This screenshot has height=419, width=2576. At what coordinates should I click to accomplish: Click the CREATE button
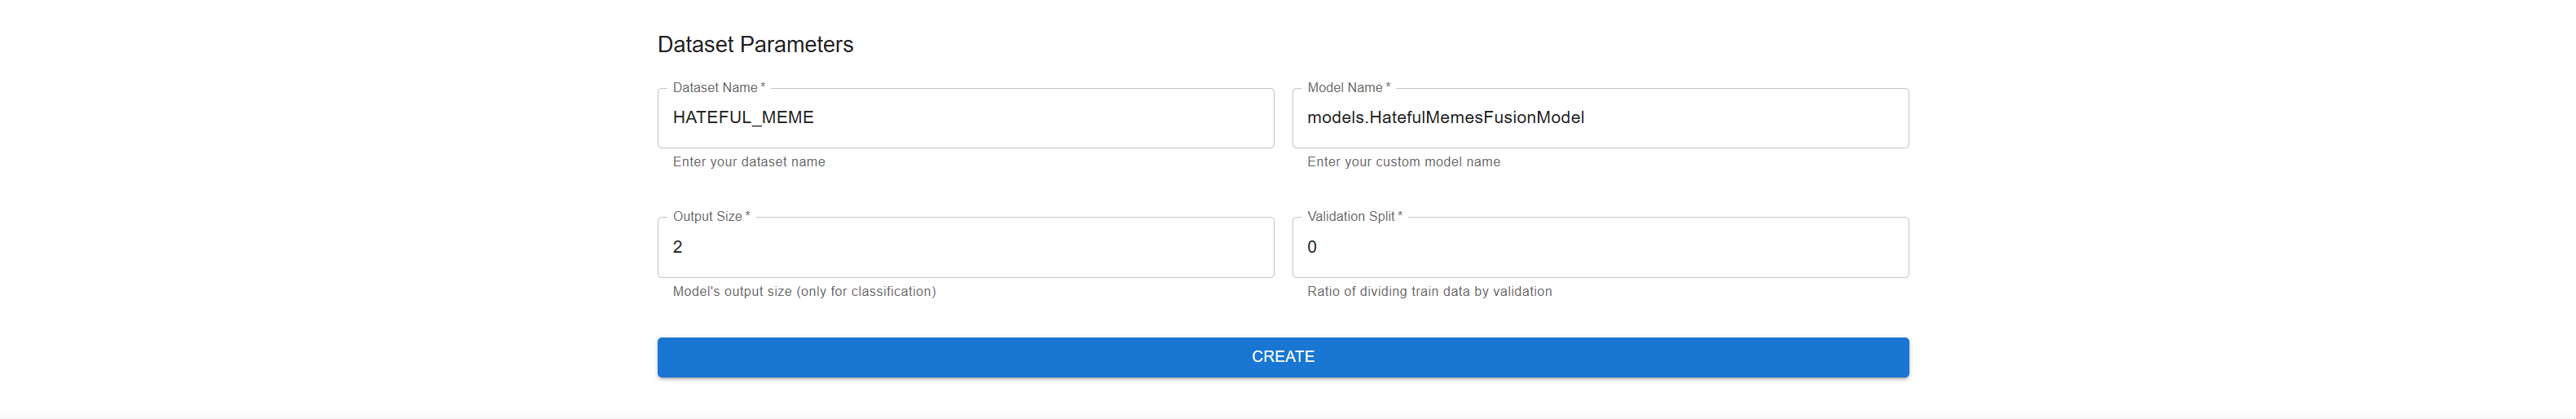point(1282,357)
